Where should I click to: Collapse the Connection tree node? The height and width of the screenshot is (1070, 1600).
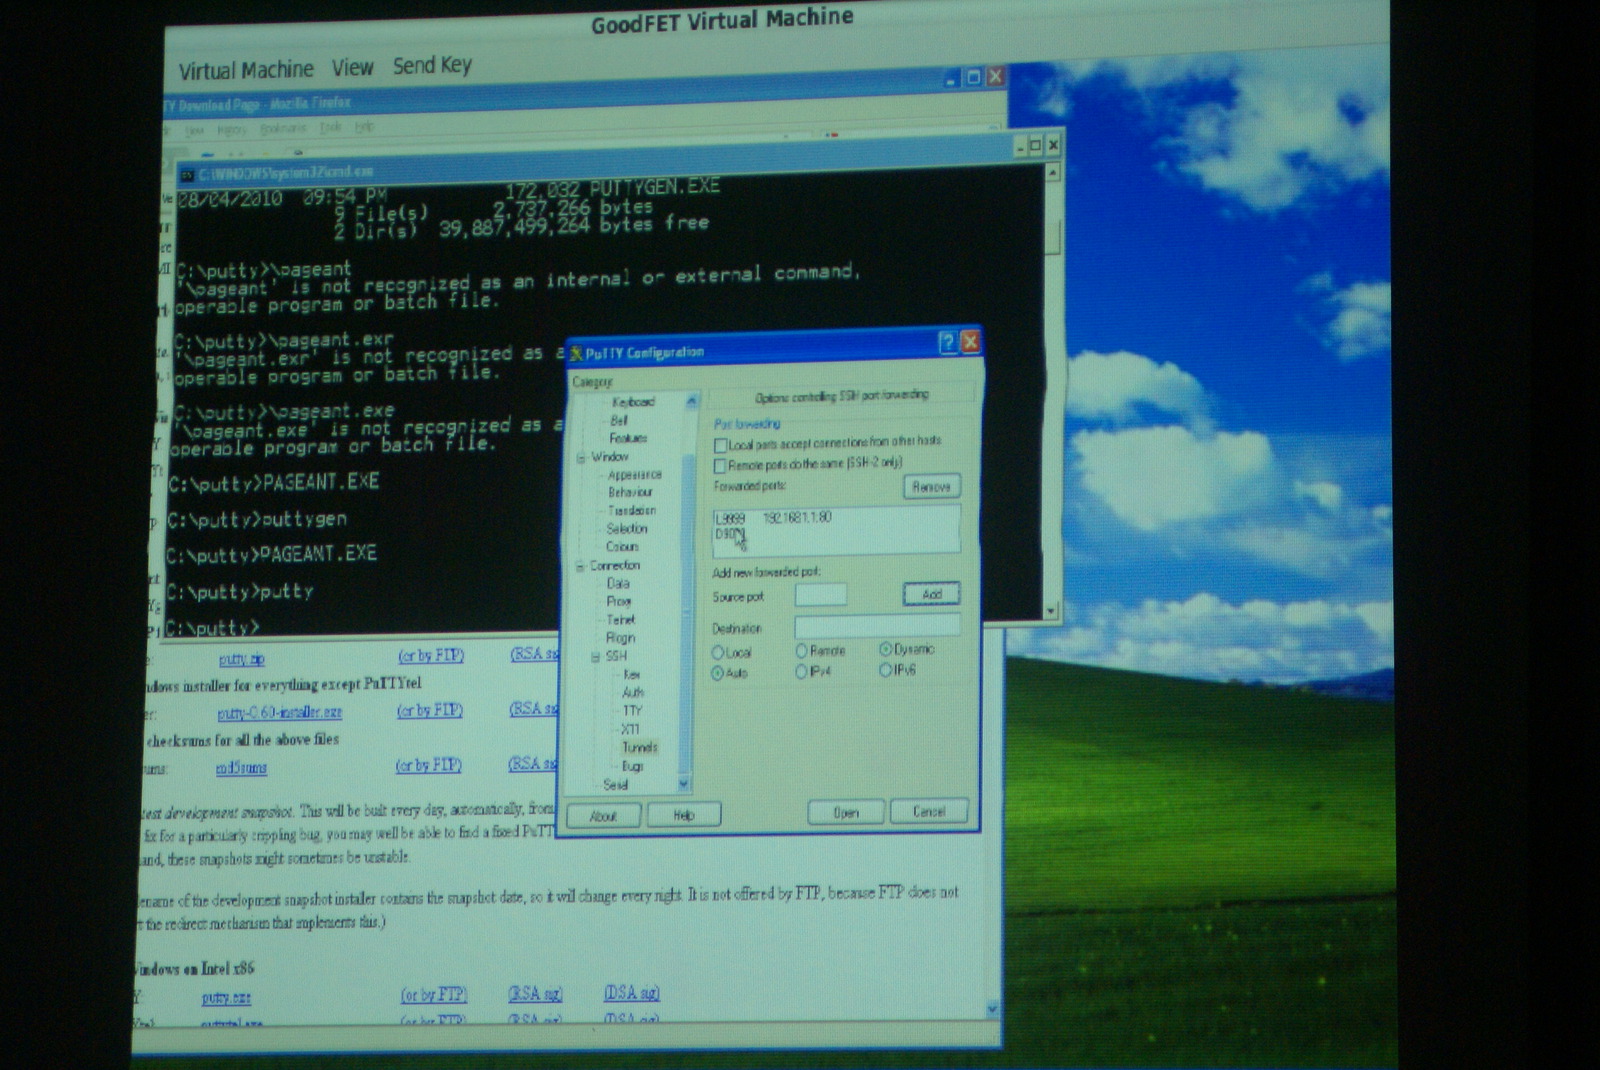tap(579, 567)
